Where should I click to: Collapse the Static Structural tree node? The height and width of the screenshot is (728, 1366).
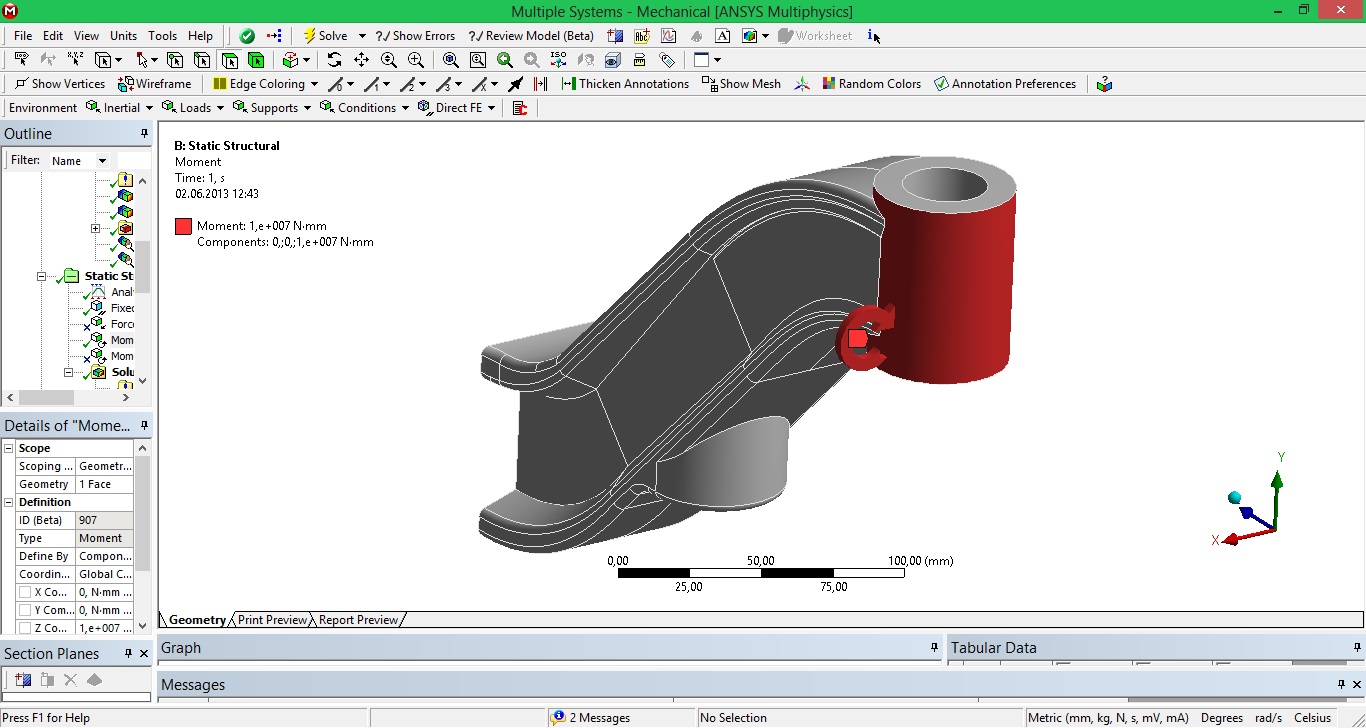point(42,276)
